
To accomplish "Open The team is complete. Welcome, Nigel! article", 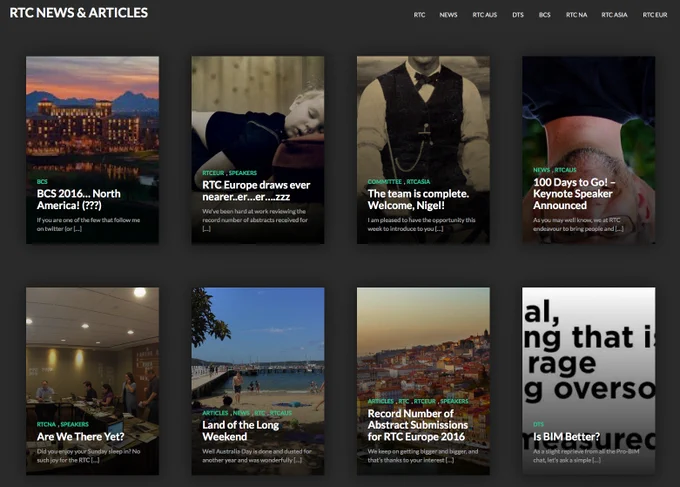I will (418, 199).
